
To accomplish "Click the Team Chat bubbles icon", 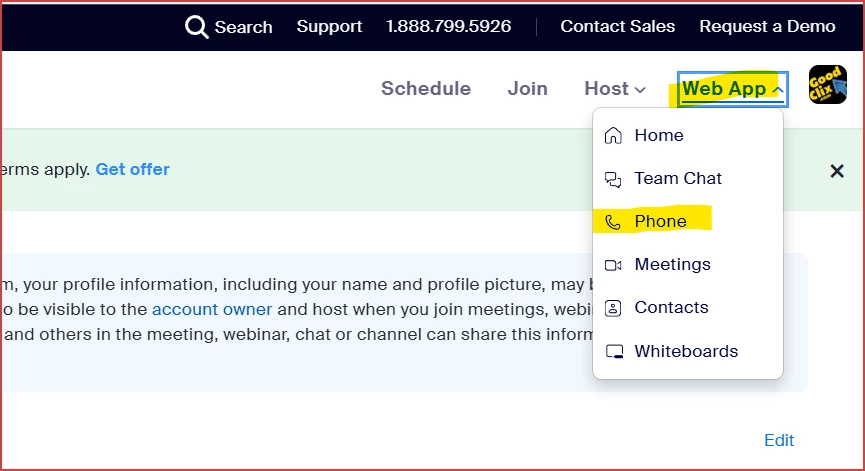I will 613,179.
